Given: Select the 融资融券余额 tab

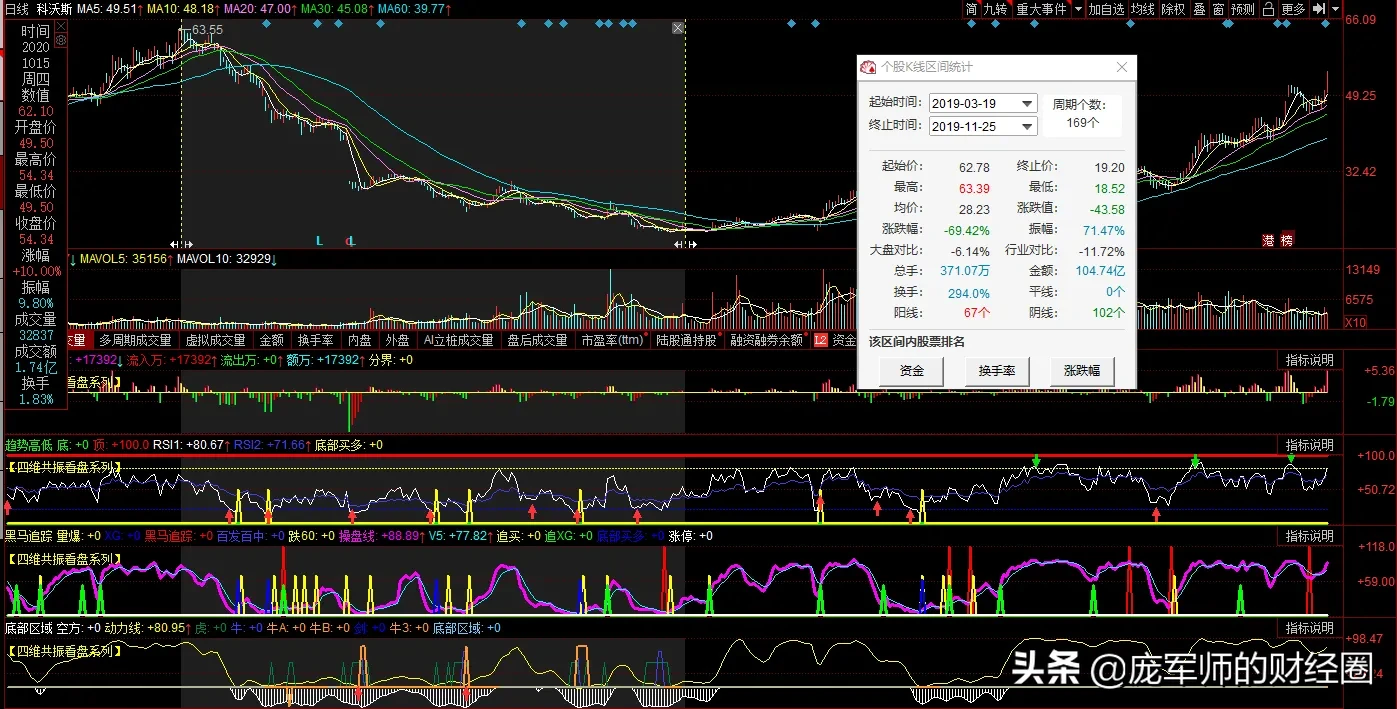Looking at the screenshot, I should 766,340.
